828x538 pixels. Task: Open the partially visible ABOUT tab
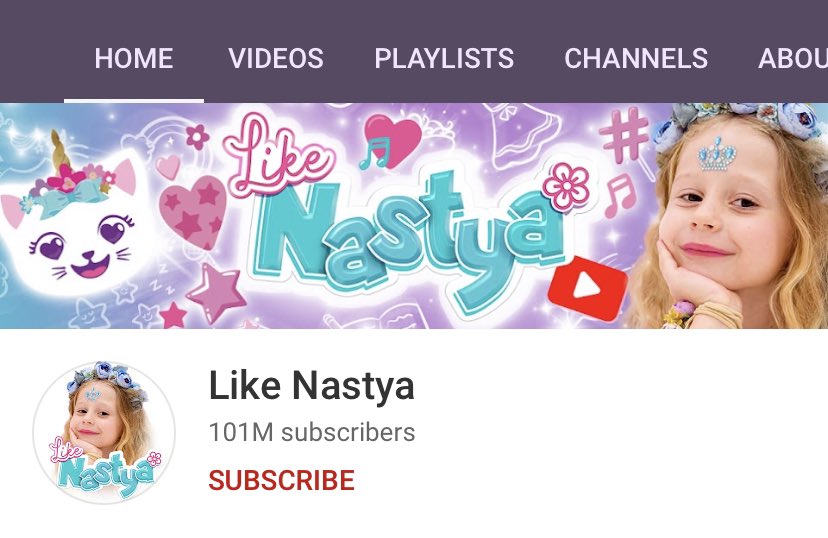click(x=793, y=58)
